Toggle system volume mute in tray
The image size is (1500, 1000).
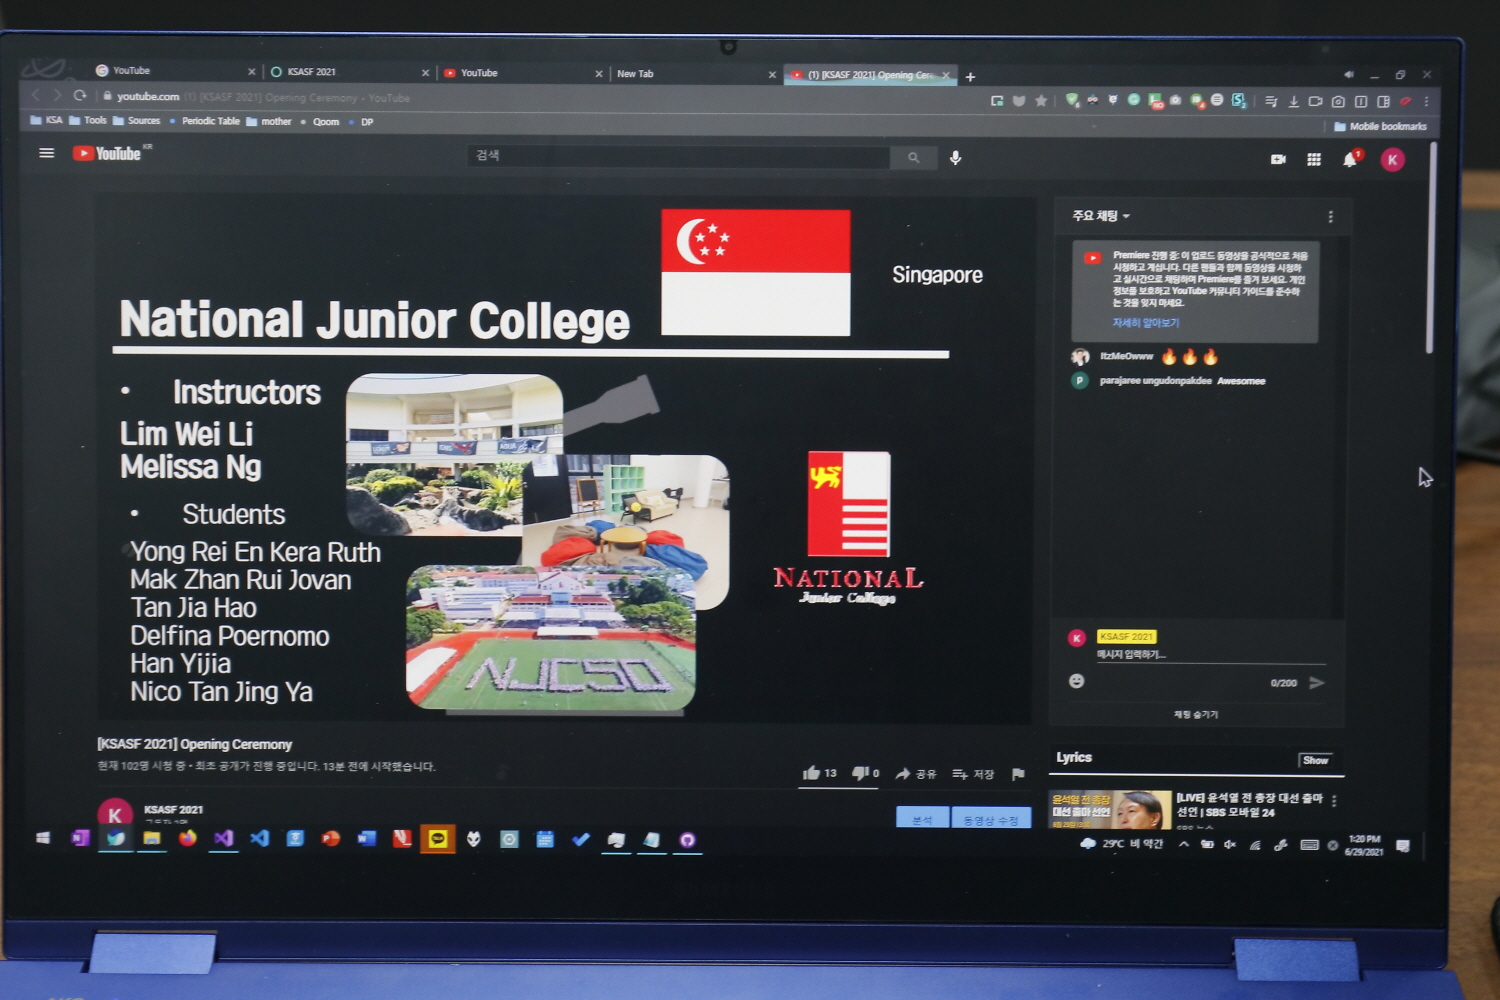click(x=1230, y=845)
